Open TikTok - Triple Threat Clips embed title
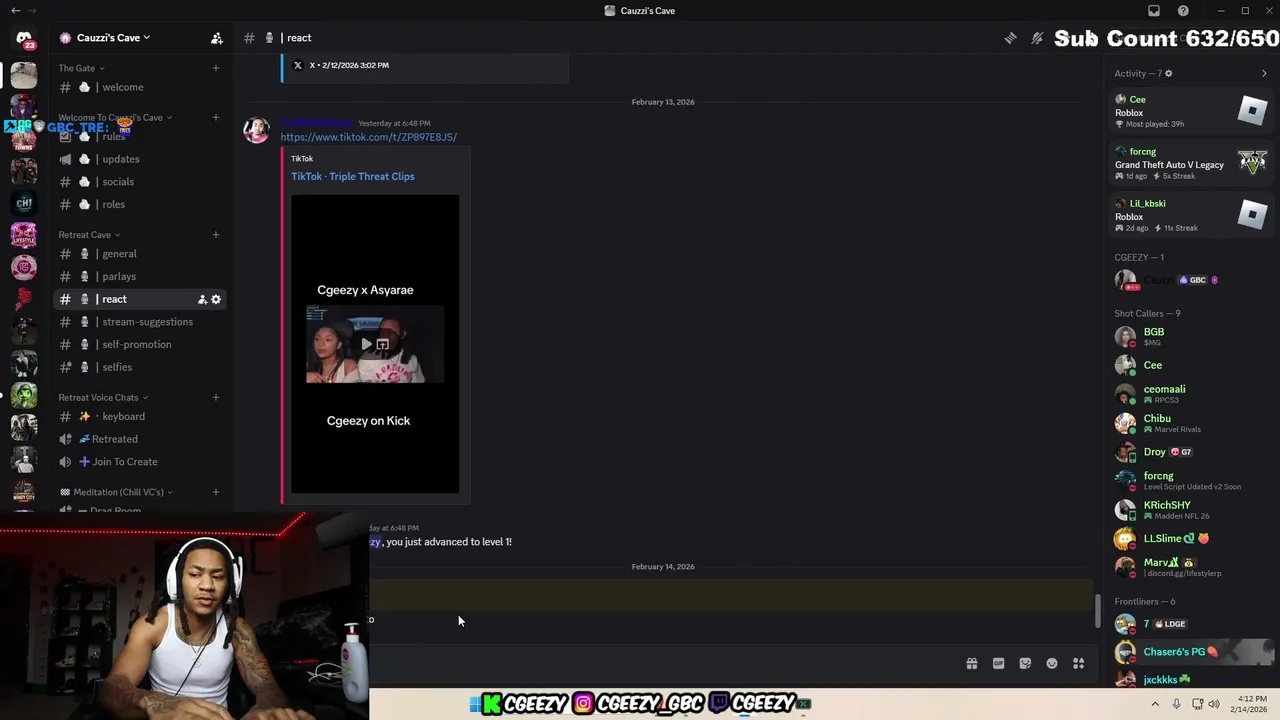The width and height of the screenshot is (1280, 720). pos(352,176)
